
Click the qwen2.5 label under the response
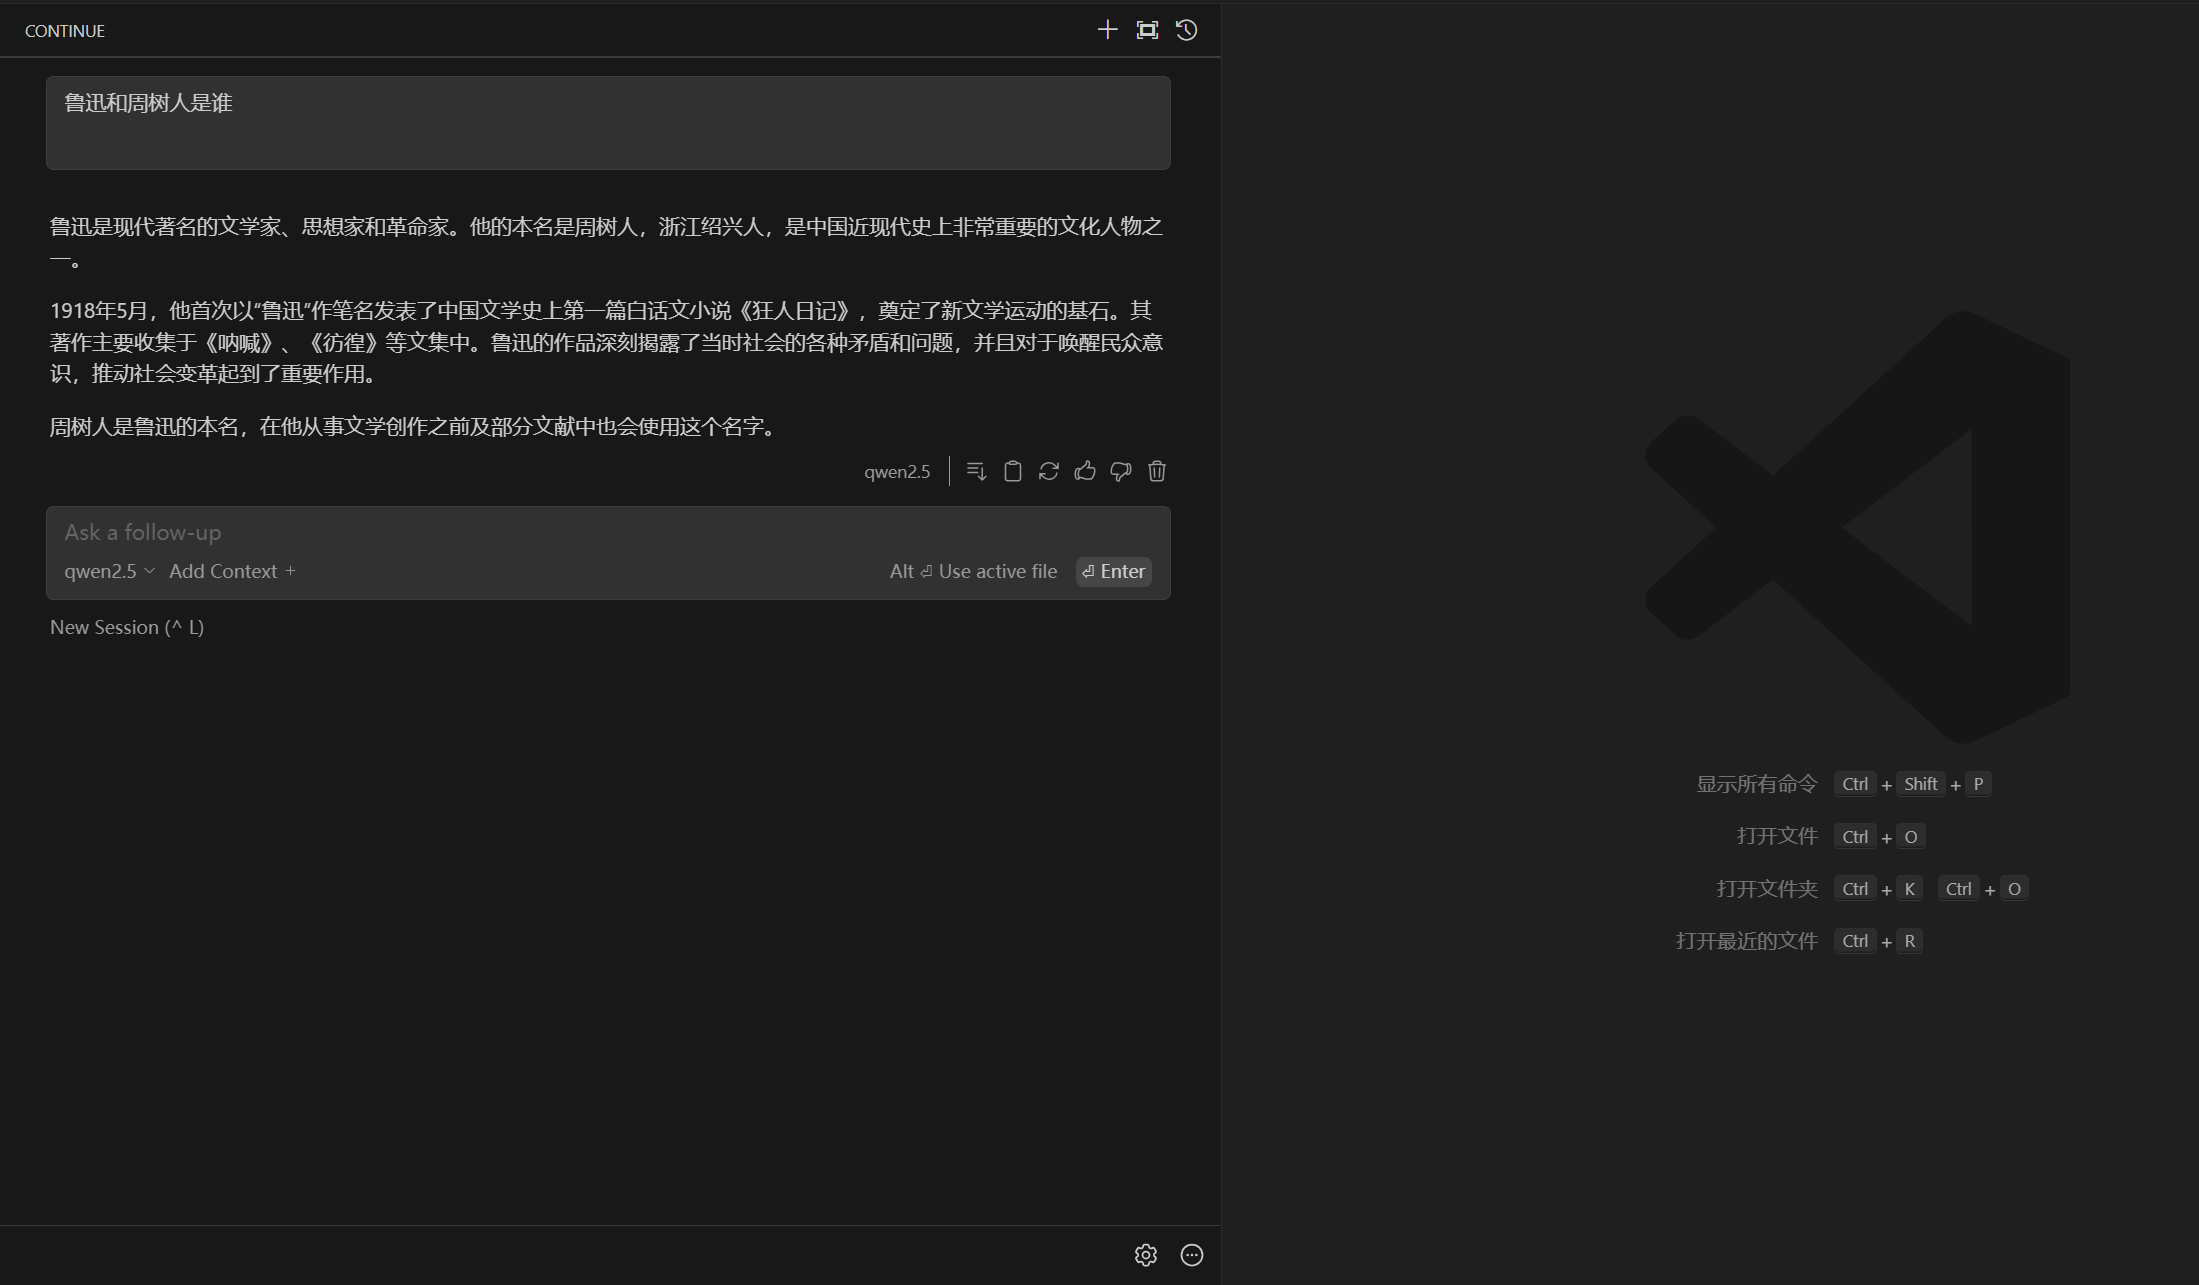896,471
